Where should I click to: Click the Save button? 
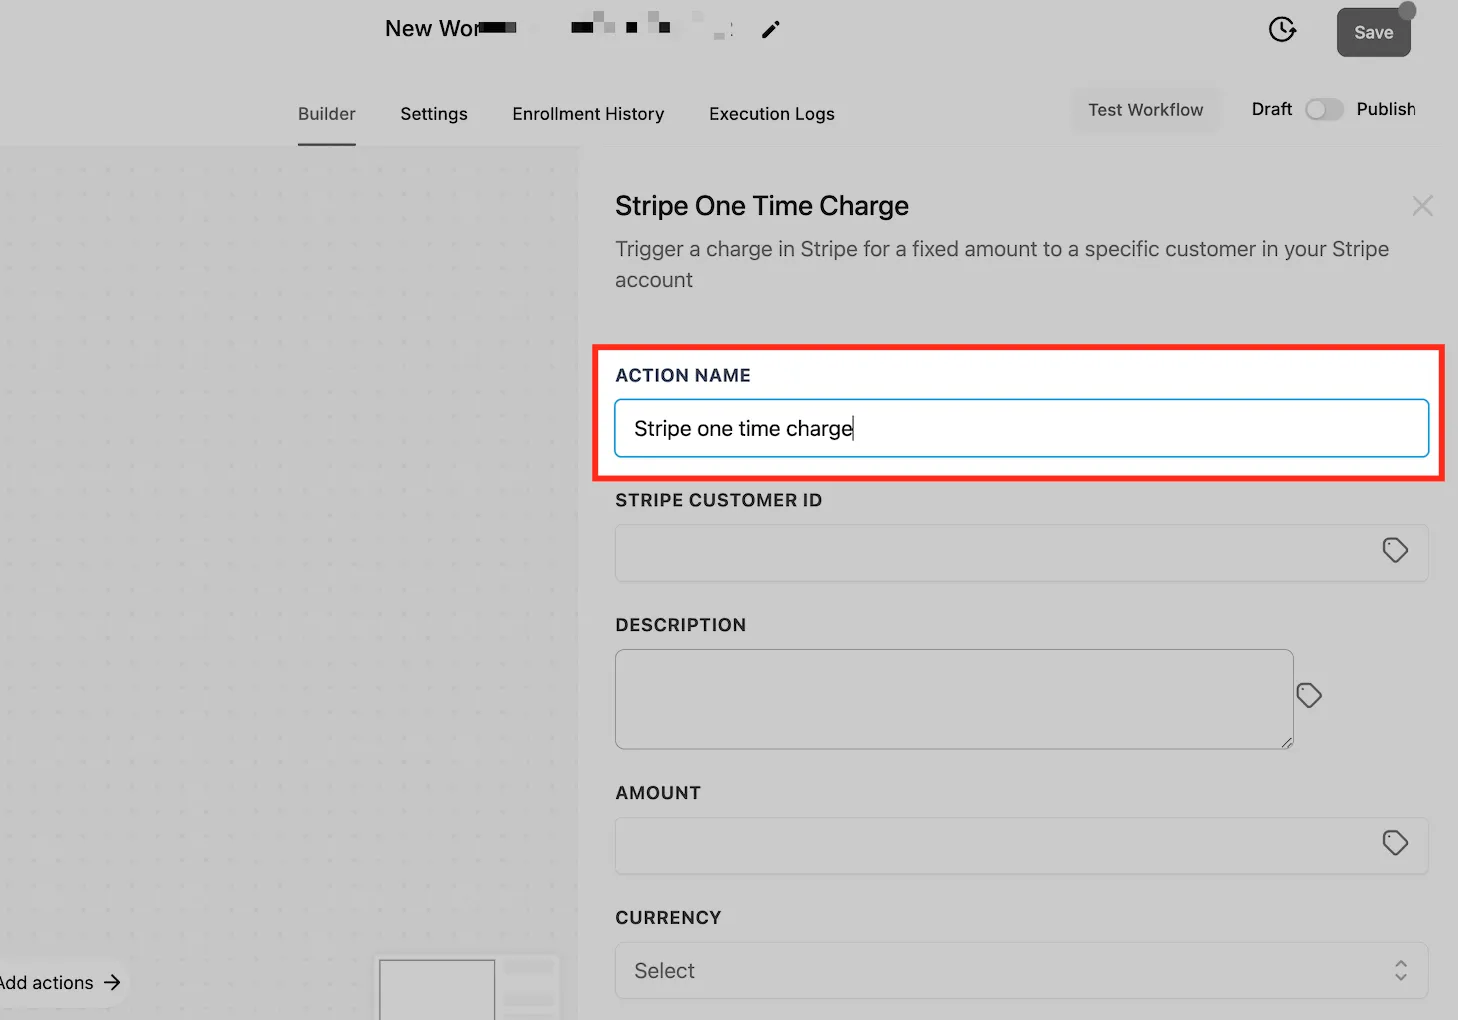(1373, 32)
